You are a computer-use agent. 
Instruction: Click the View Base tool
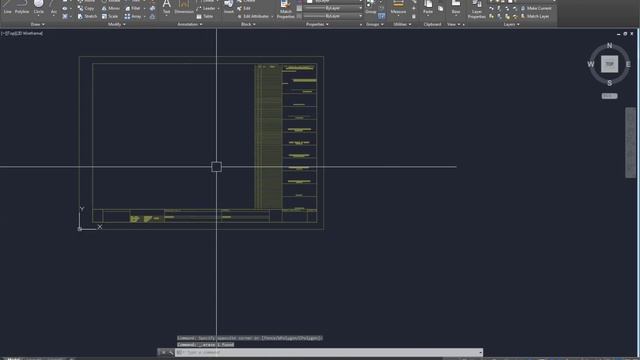(456, 7)
